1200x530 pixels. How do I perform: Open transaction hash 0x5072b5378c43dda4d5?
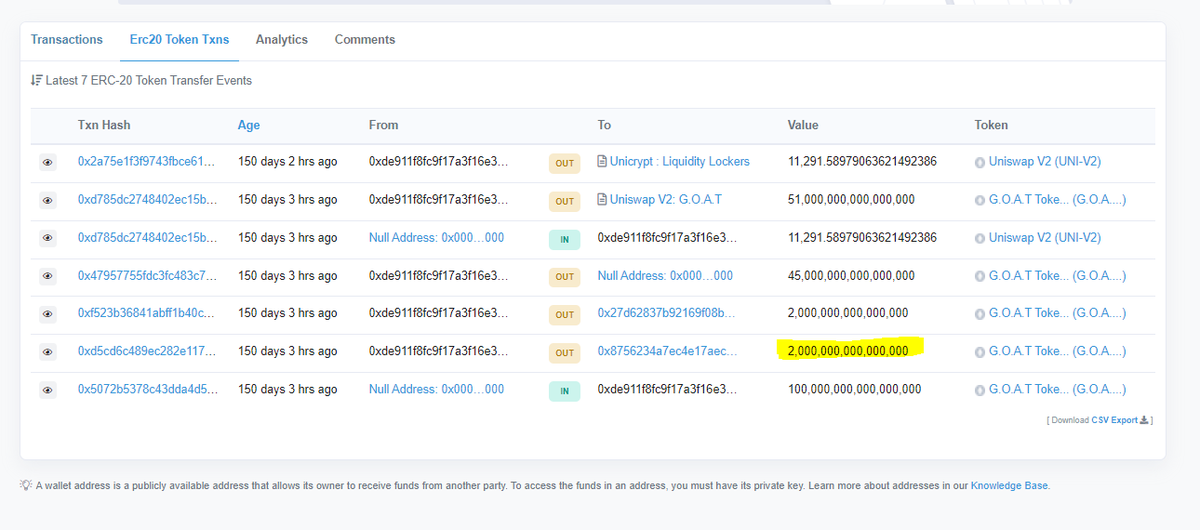(x=147, y=389)
